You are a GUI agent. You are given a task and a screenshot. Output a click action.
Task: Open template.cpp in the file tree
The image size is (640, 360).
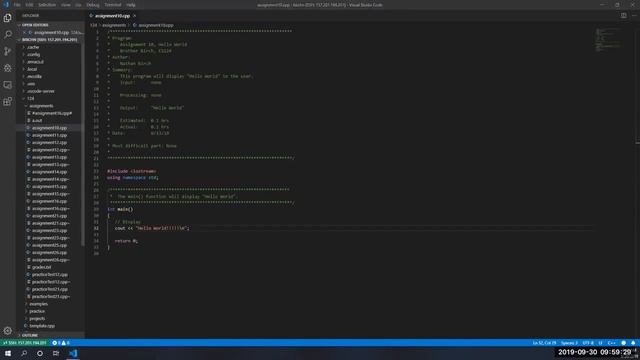[x=42, y=326]
